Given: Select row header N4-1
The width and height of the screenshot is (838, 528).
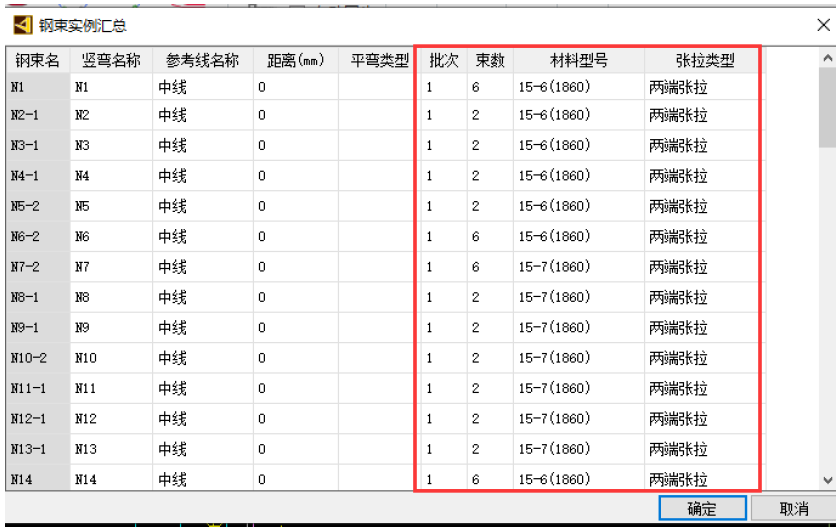Looking at the screenshot, I should 37,176.
